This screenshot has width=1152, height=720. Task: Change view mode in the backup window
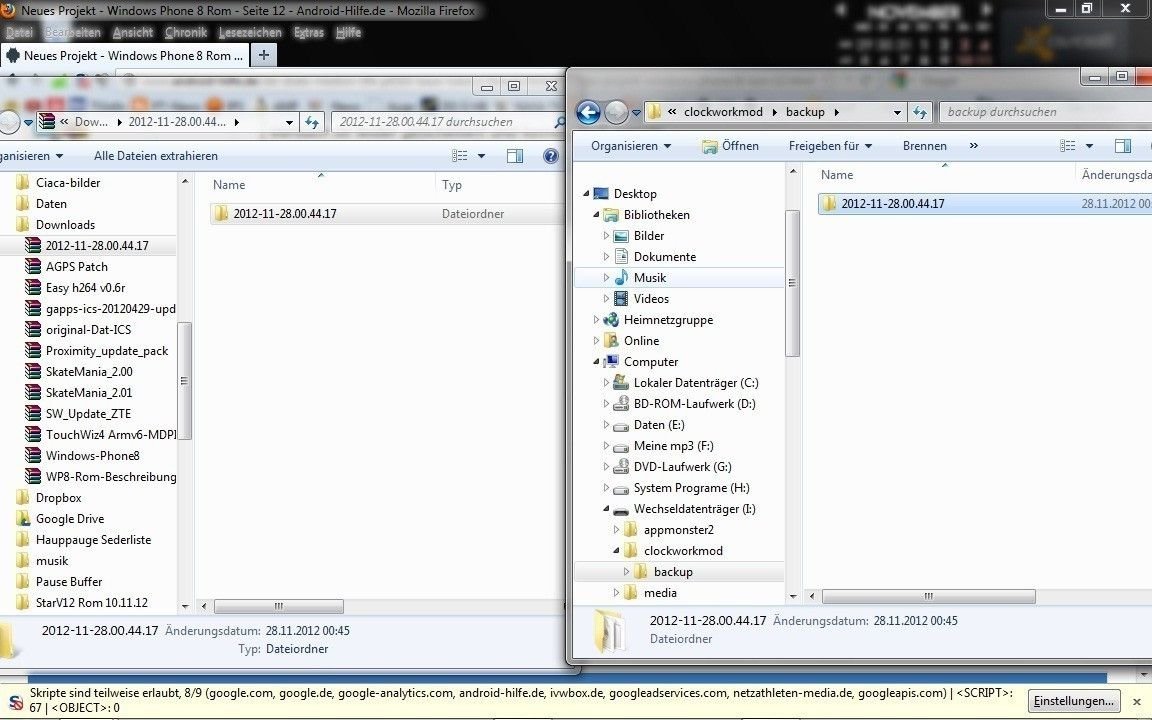click(1068, 145)
